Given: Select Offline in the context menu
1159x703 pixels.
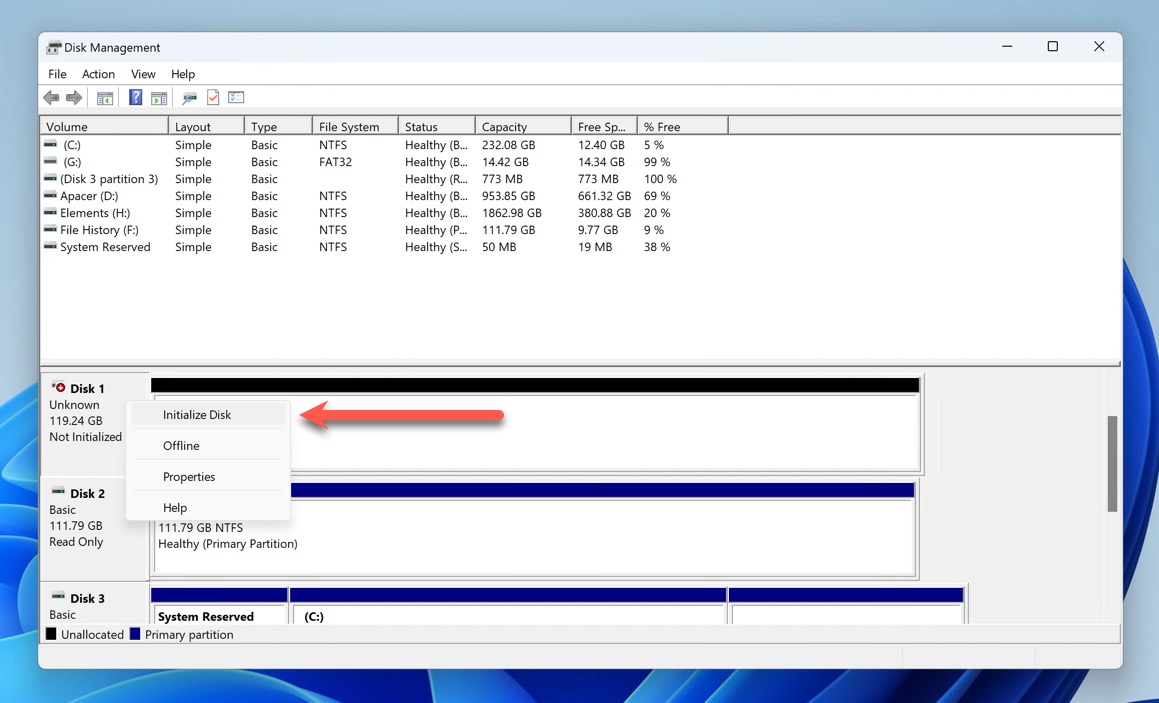Looking at the screenshot, I should tap(182, 445).
